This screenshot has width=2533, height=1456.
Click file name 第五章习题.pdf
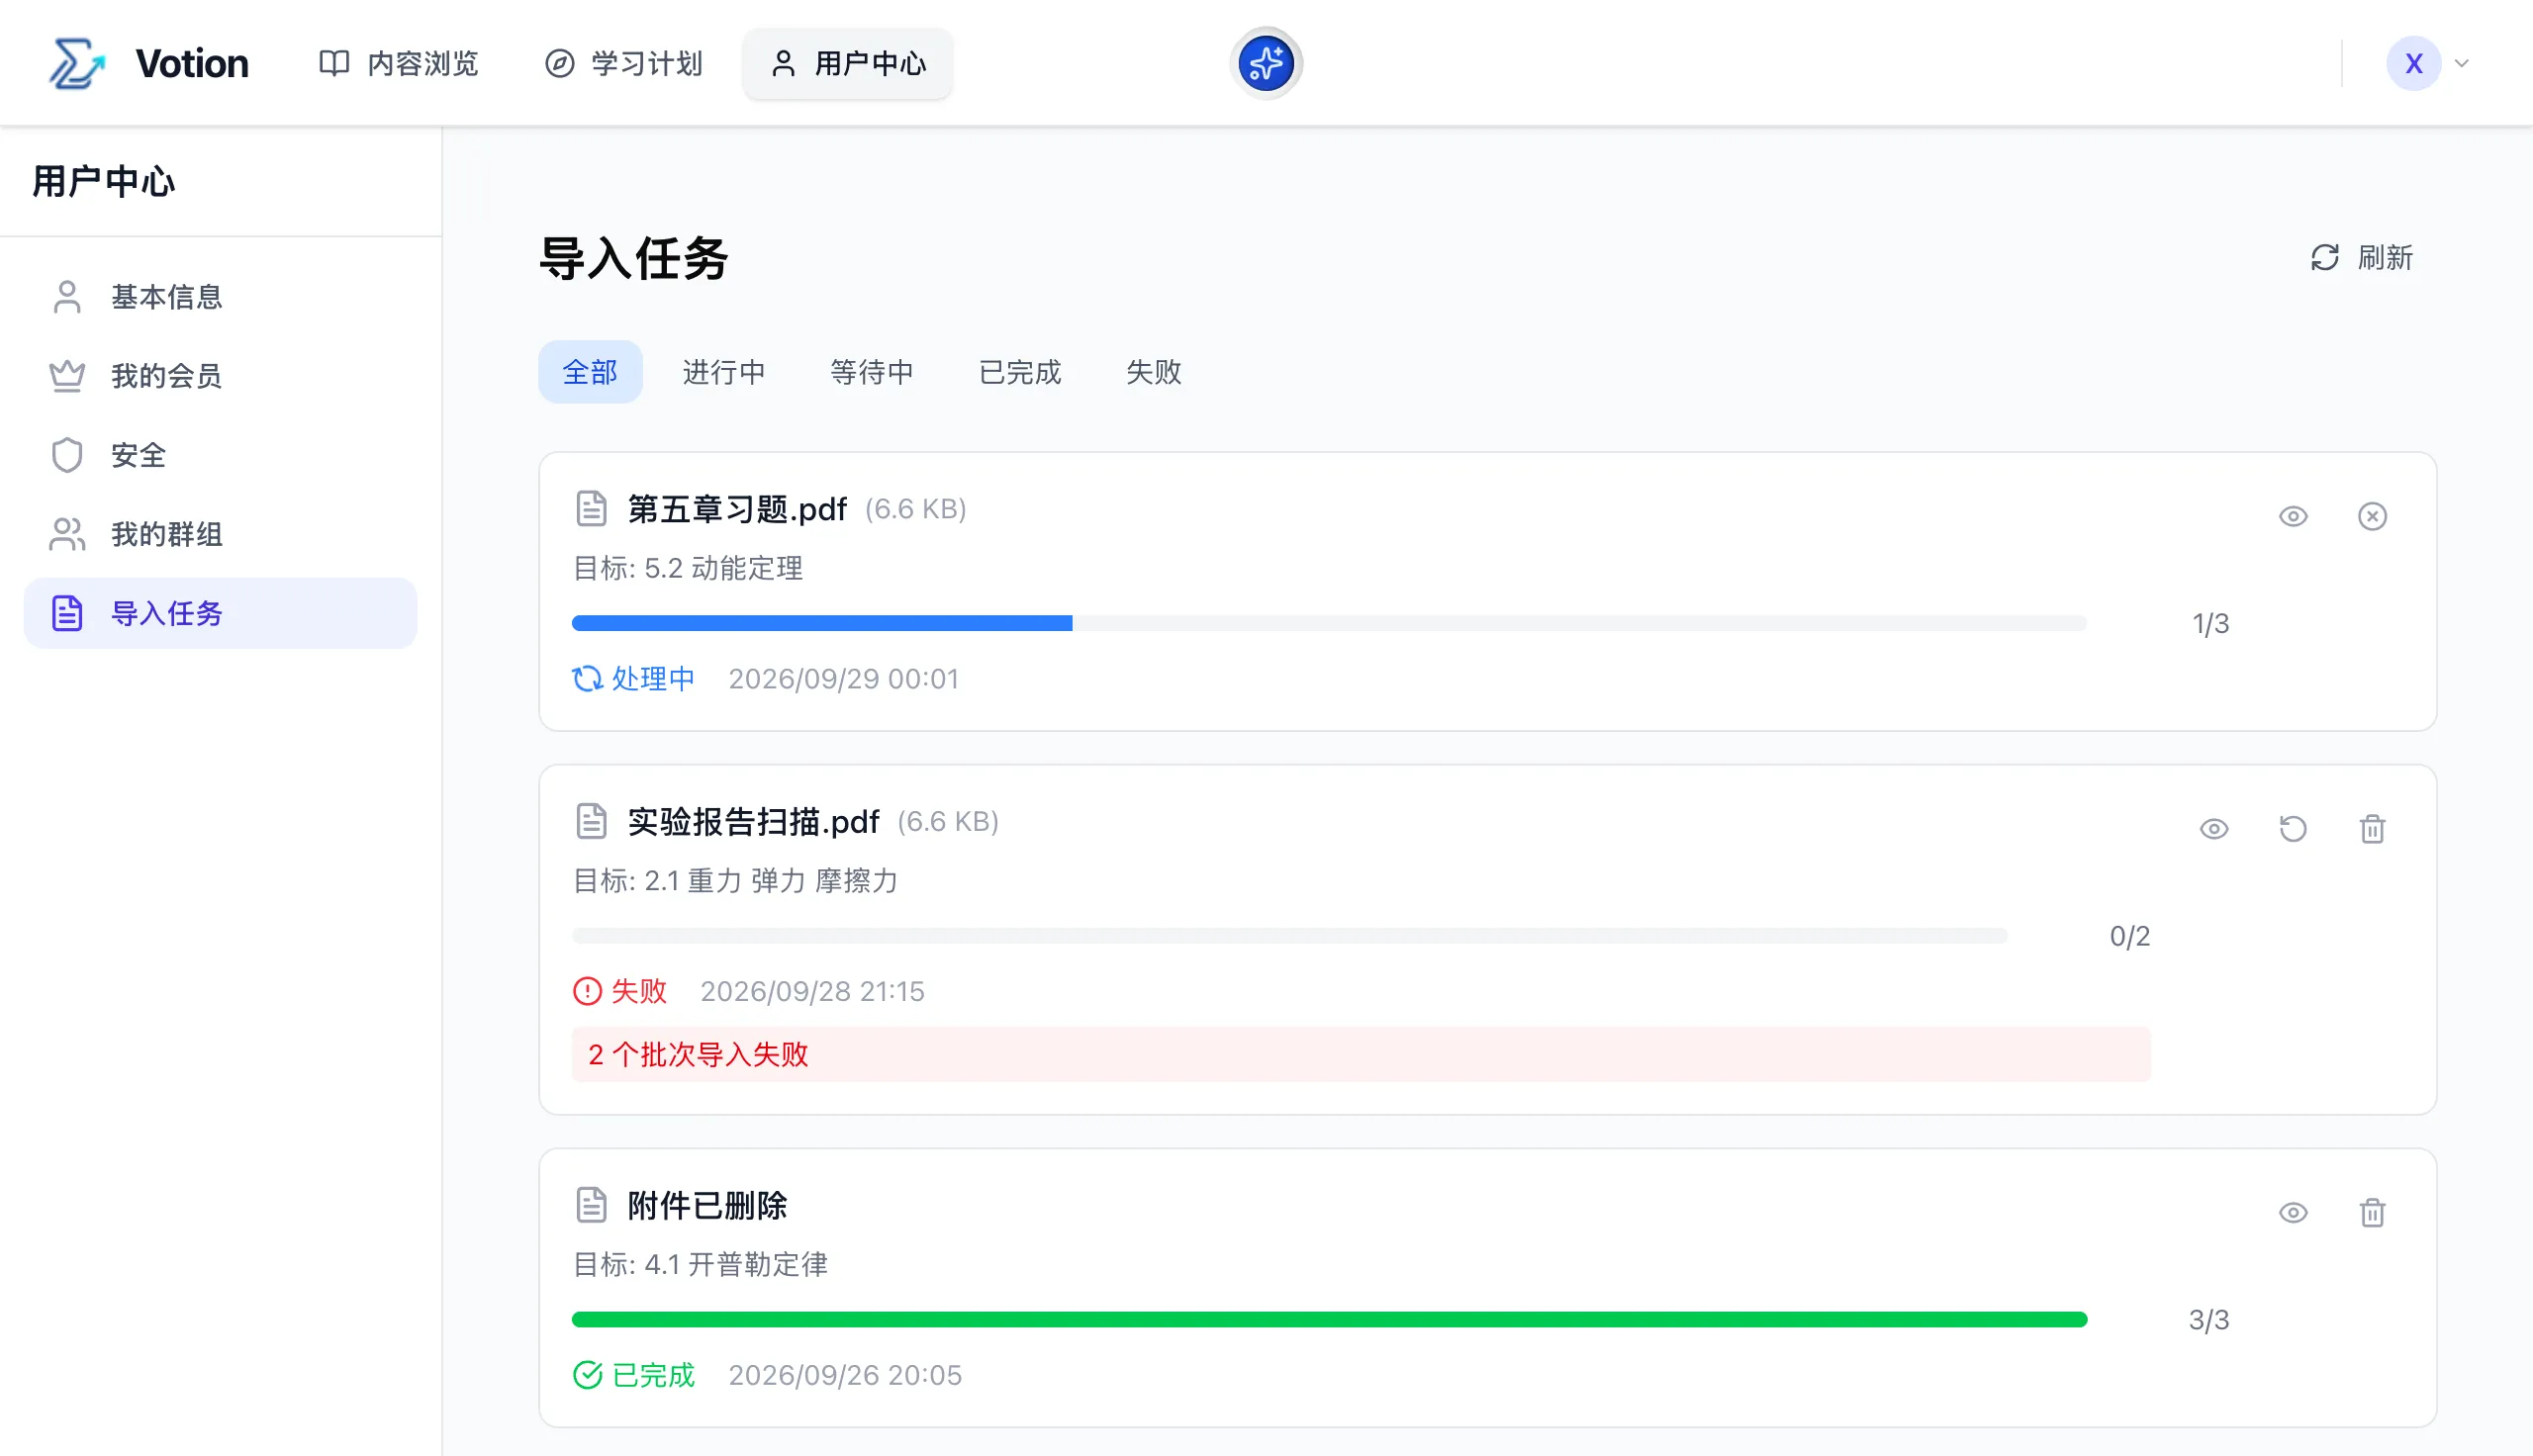pos(737,509)
